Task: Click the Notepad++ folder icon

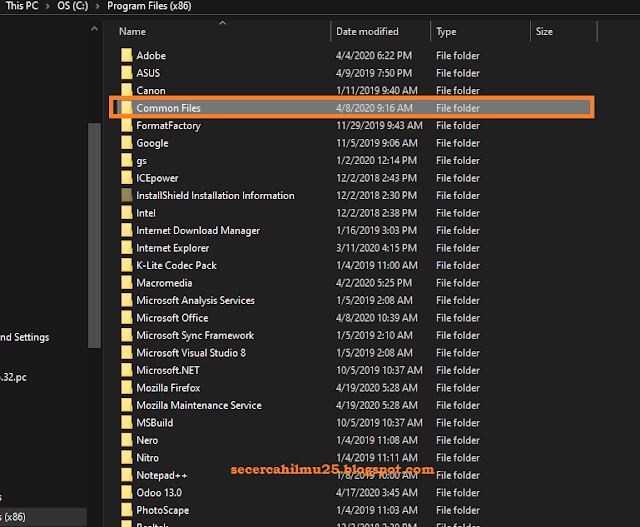Action: pos(127,475)
